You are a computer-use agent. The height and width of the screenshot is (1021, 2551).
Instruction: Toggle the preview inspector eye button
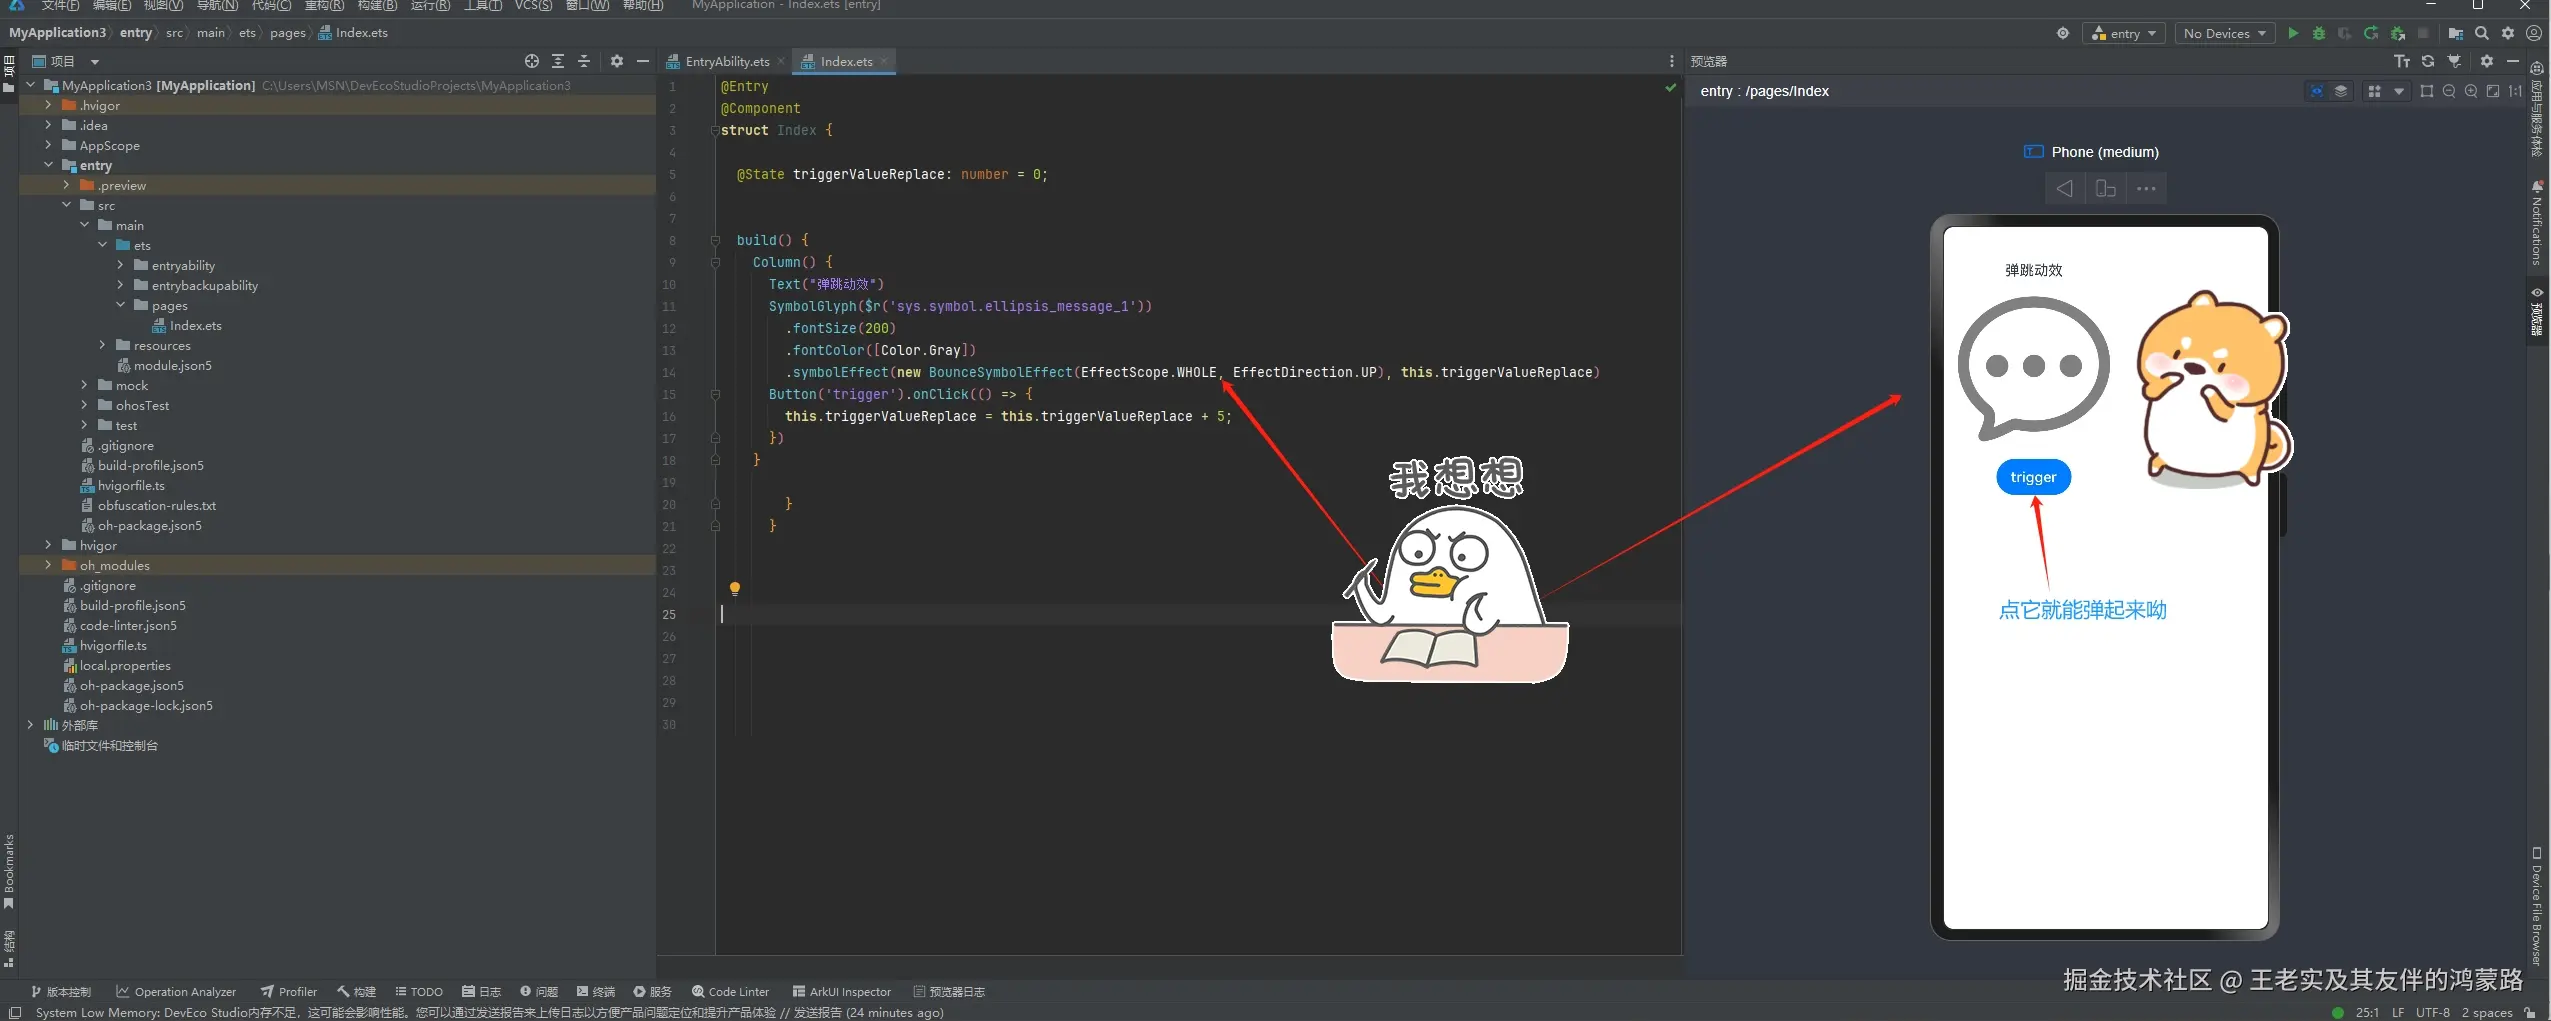[x=2316, y=91]
